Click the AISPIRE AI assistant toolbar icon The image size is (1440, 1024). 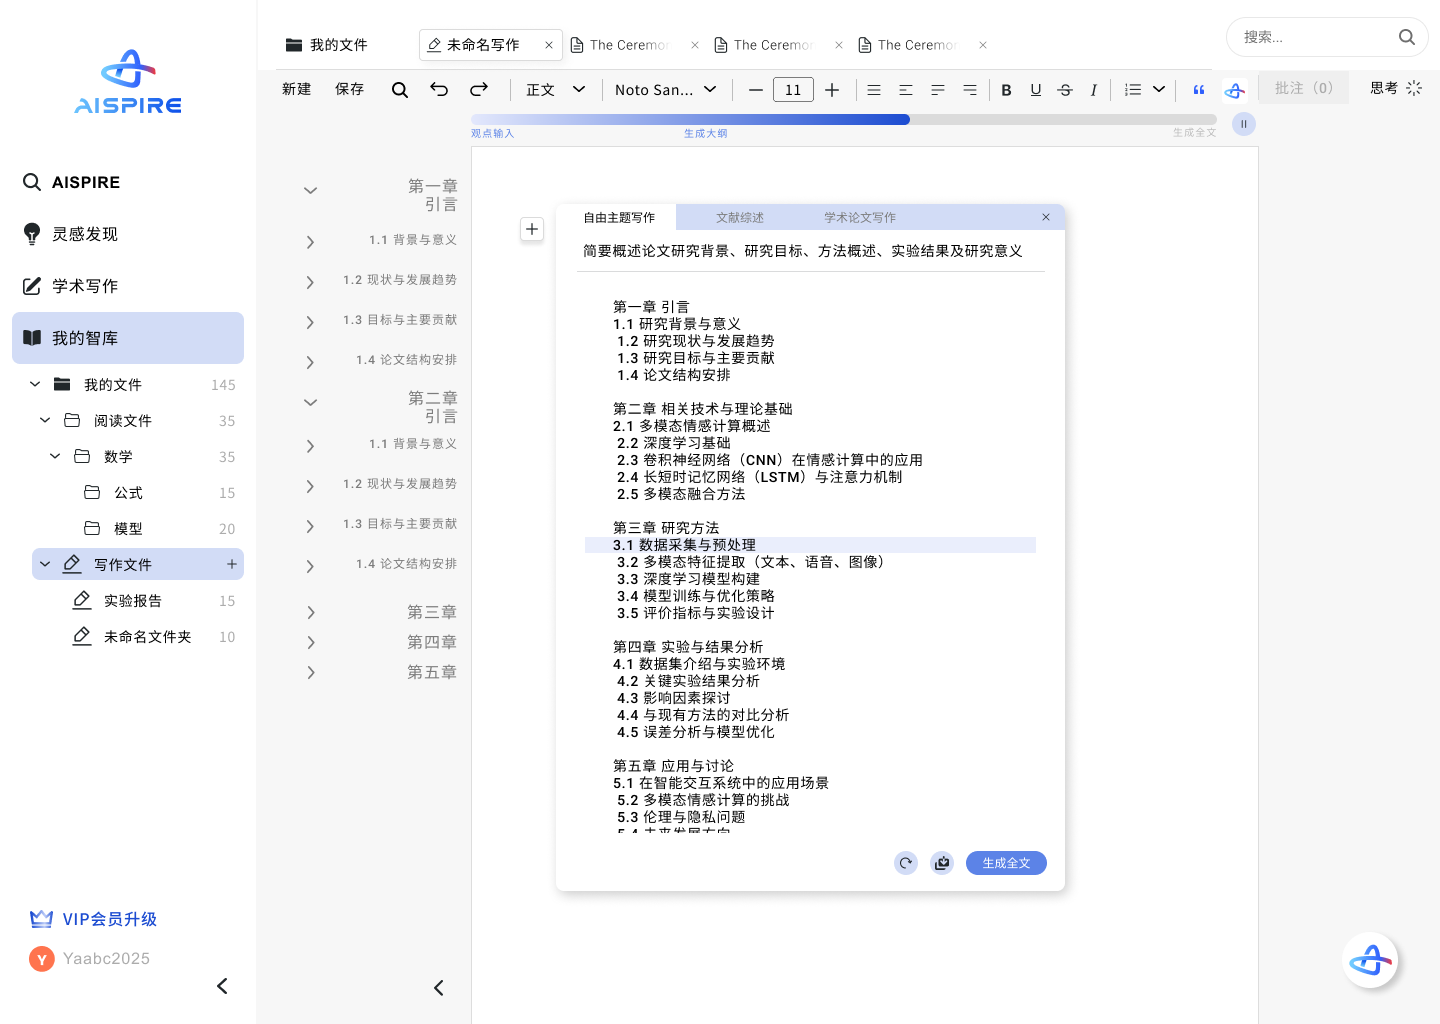click(x=1234, y=89)
